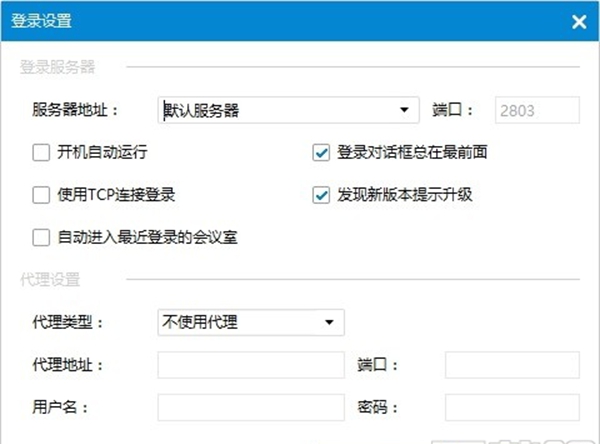Enable 自动进入最近登录的会议室 checkbox
The width and height of the screenshot is (600, 444).
pos(41,237)
